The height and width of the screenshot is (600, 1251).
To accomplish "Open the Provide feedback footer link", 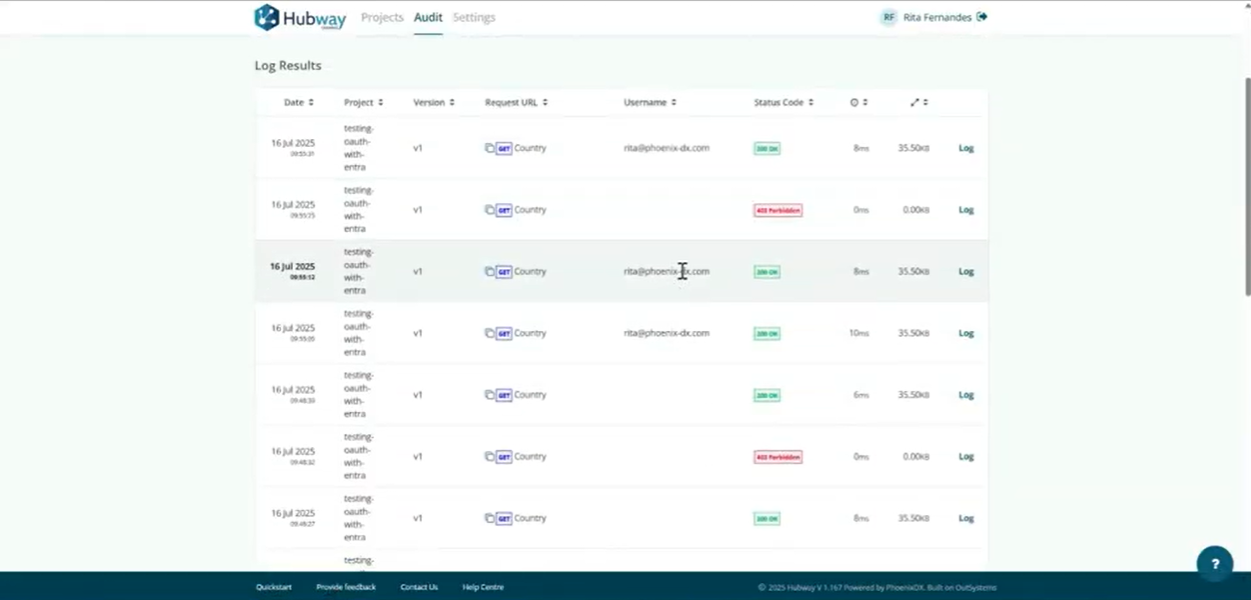I will (x=346, y=587).
